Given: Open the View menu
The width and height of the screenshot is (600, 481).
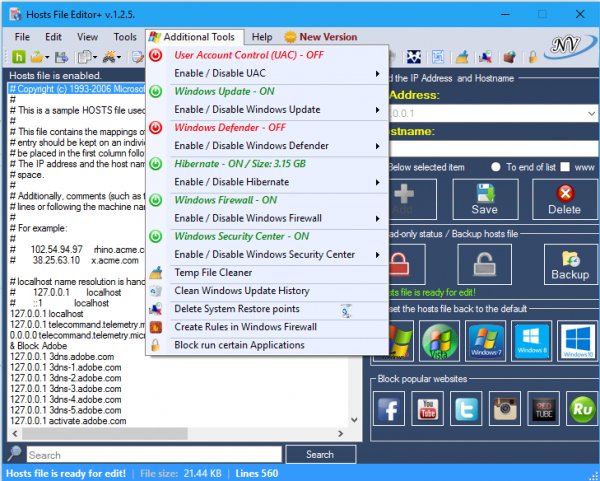Looking at the screenshot, I should pyautogui.click(x=87, y=37).
